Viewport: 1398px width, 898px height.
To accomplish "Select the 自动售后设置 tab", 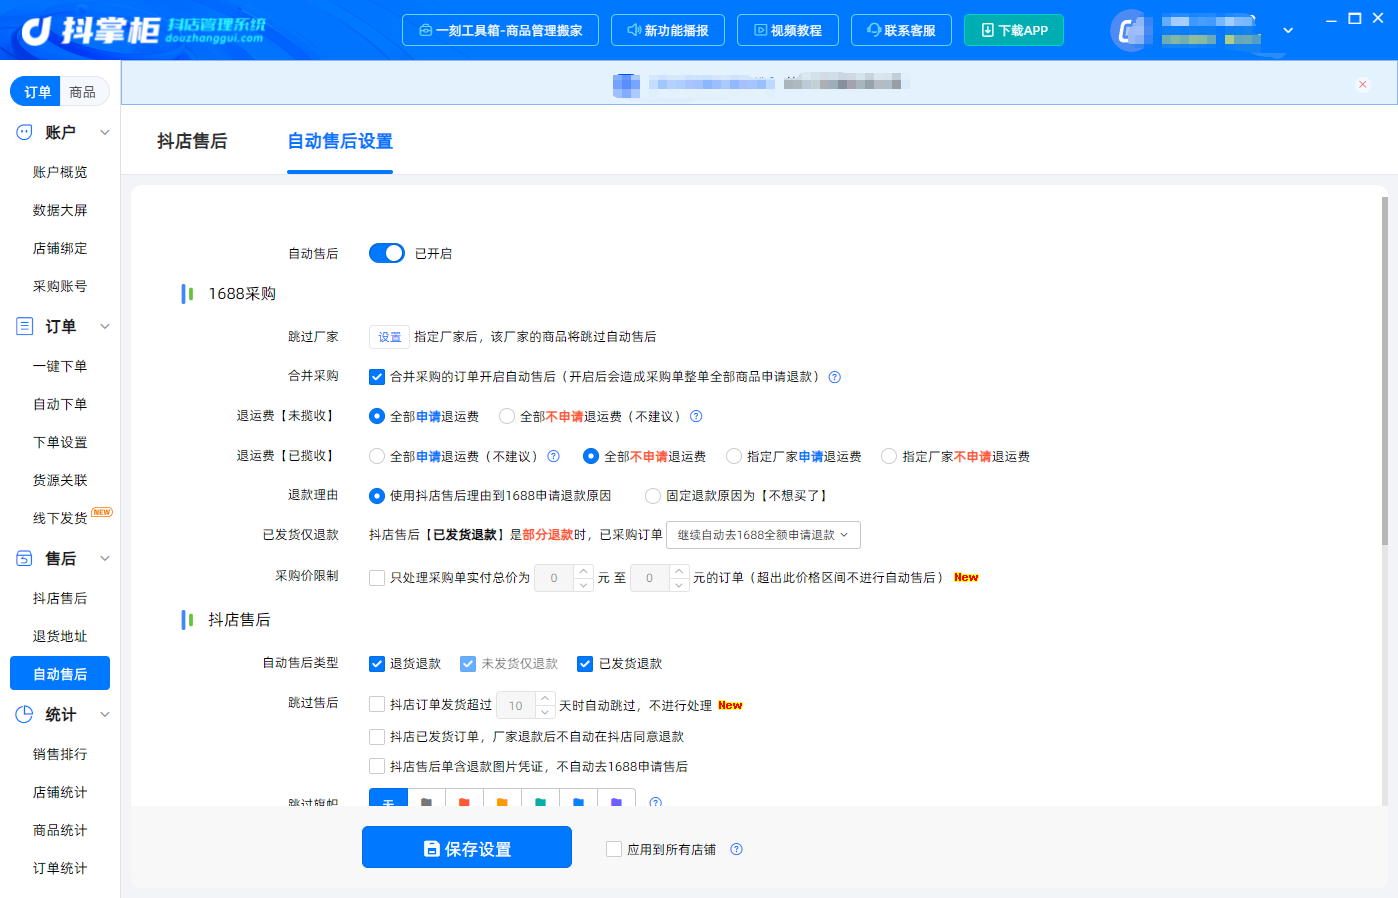I will [340, 141].
